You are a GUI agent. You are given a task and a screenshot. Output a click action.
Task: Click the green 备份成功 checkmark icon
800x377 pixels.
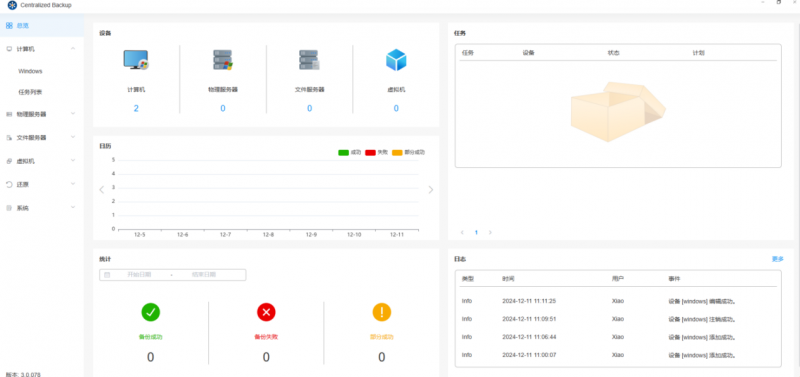[151, 312]
